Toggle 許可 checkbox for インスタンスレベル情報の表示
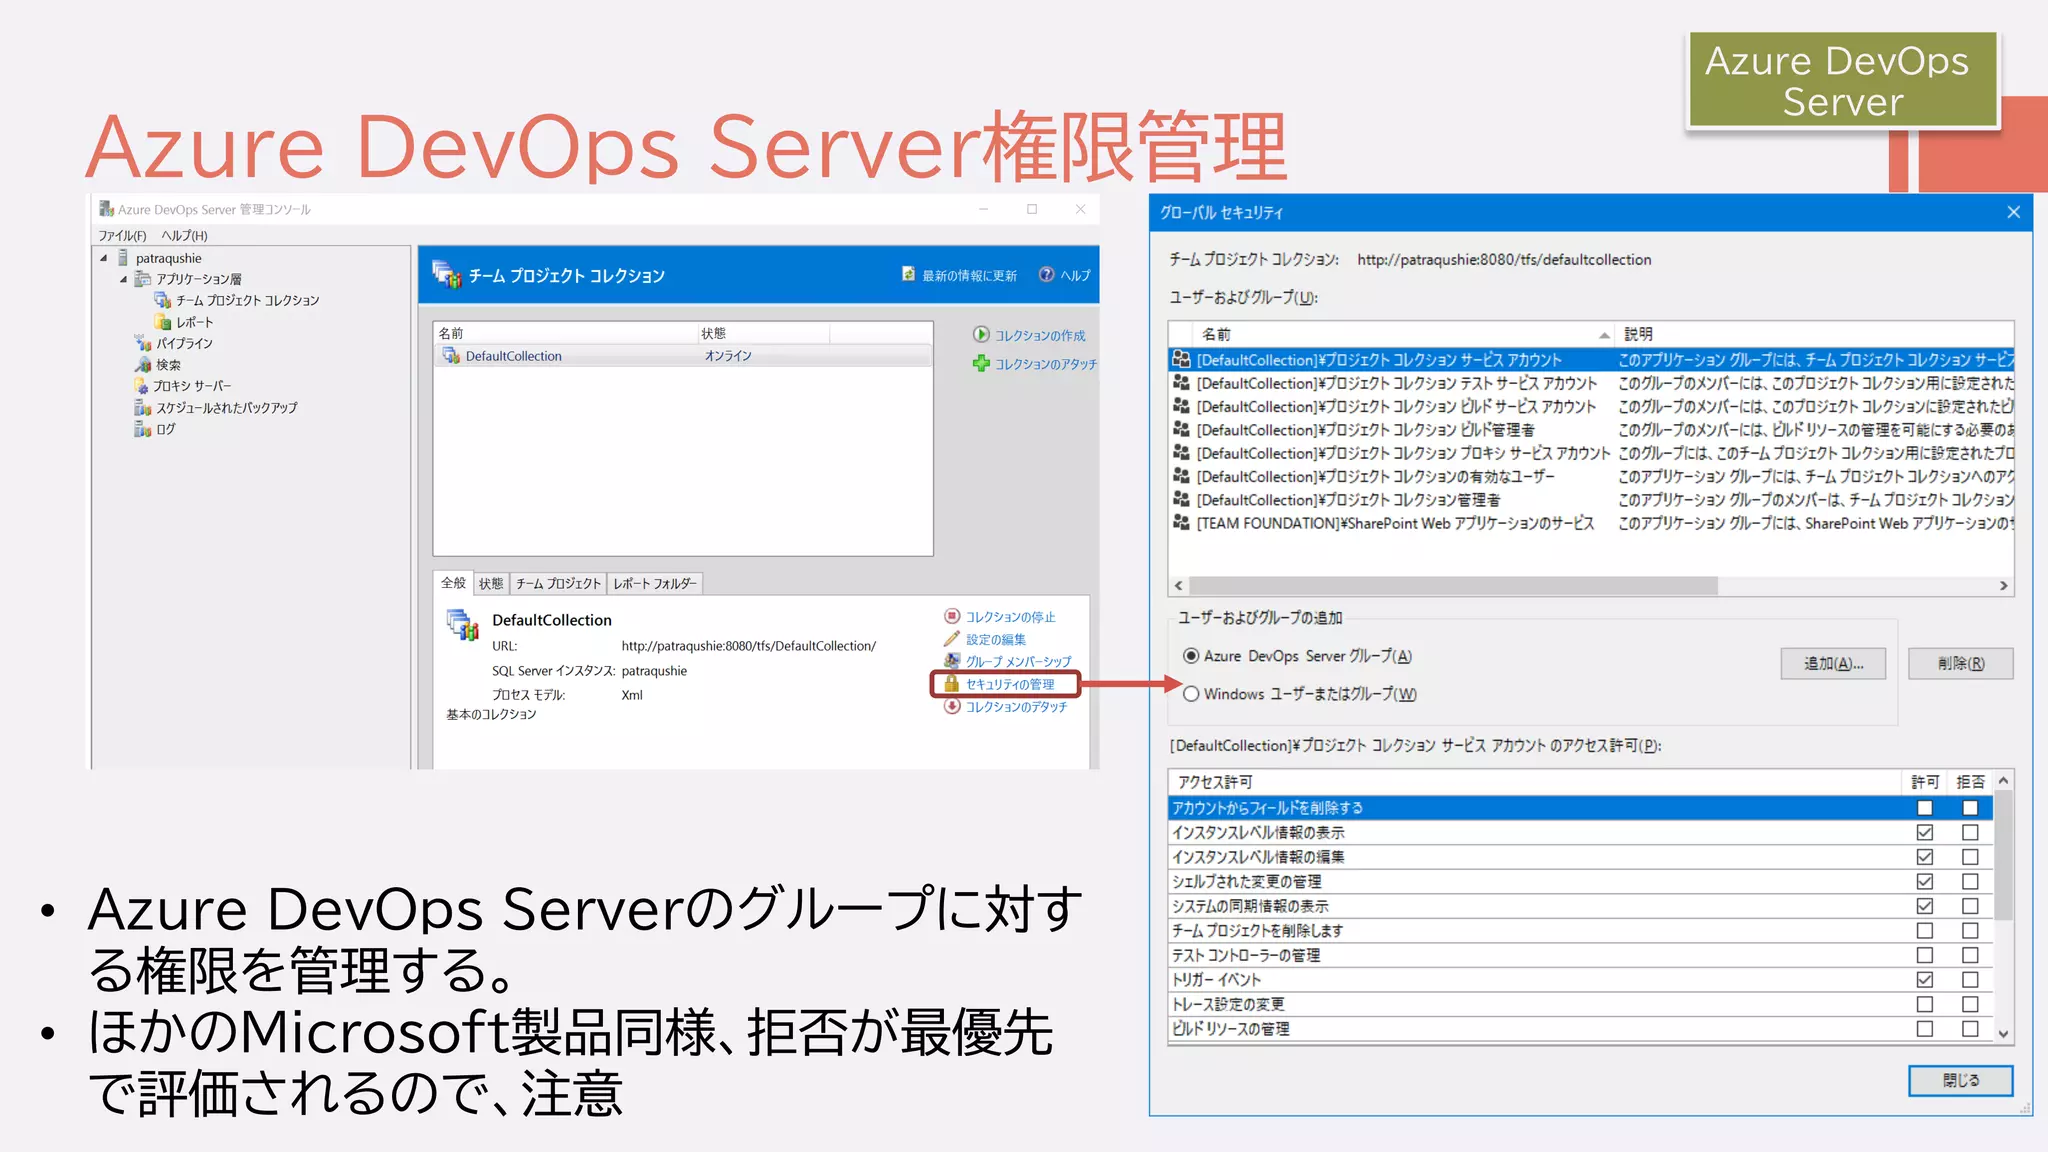 click(x=1925, y=832)
